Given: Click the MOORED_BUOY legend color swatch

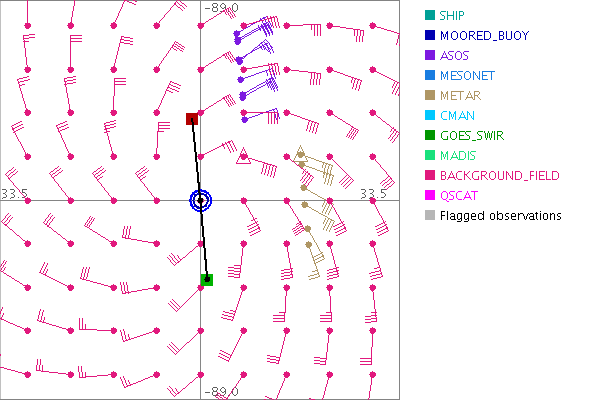Looking at the screenshot, I should tap(429, 35).
